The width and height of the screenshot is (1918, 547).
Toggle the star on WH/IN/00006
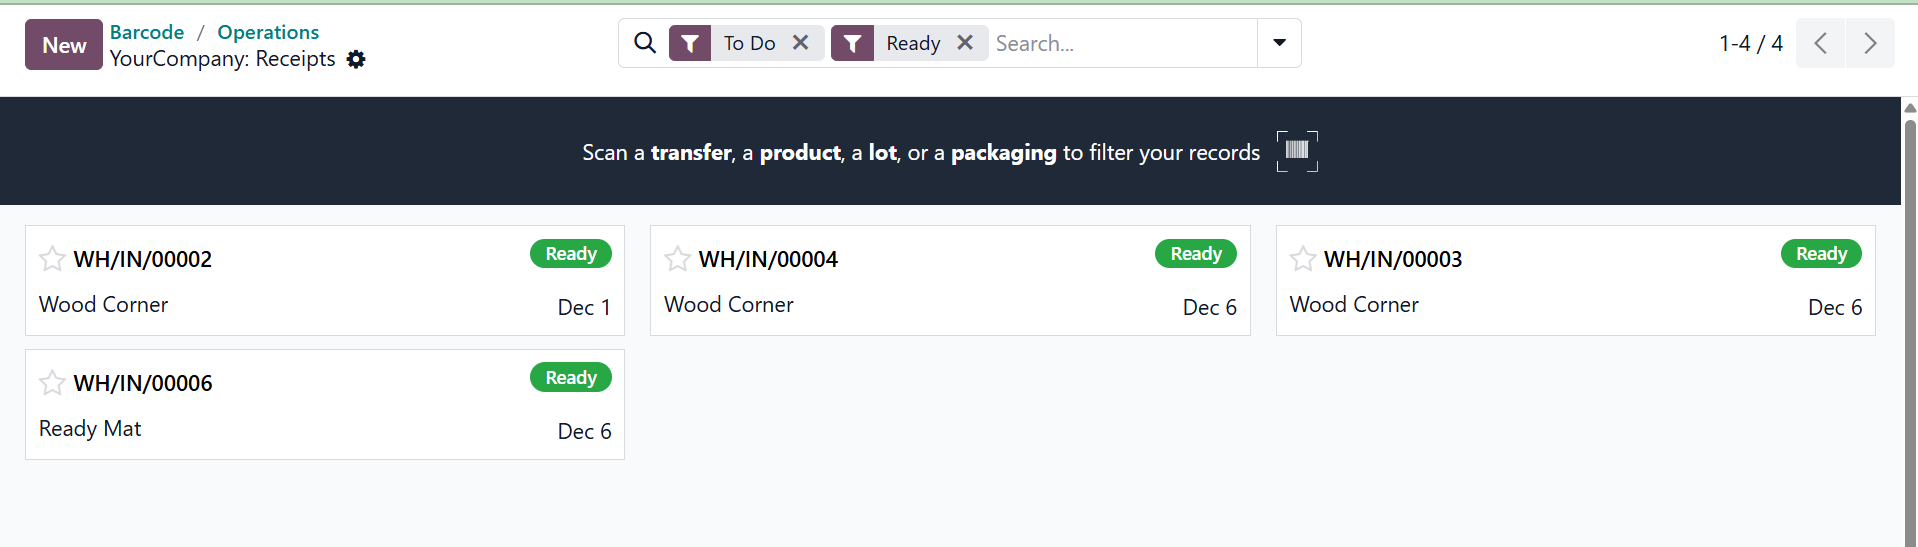pyautogui.click(x=52, y=383)
